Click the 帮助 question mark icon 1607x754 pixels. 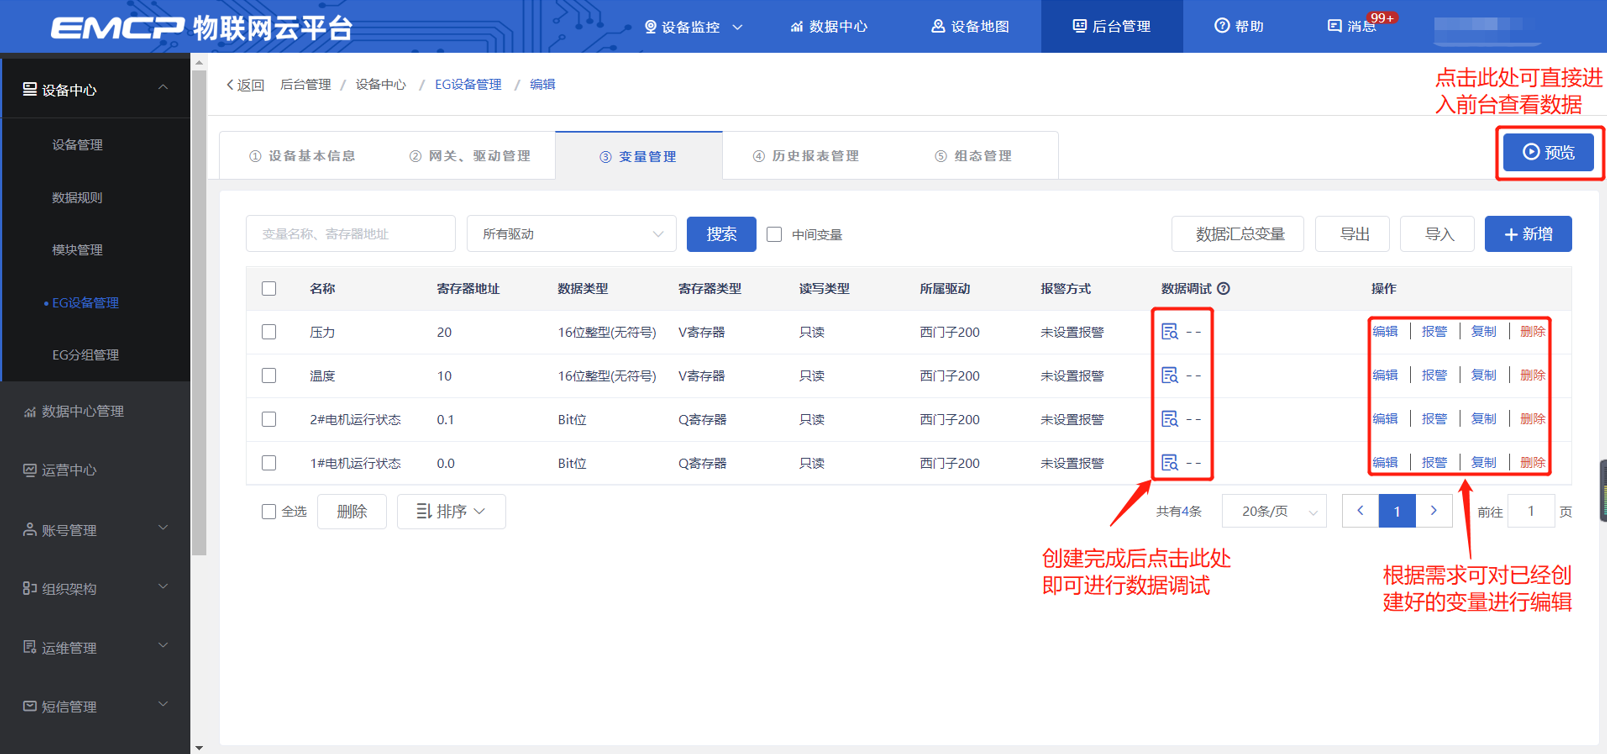coord(1221,26)
